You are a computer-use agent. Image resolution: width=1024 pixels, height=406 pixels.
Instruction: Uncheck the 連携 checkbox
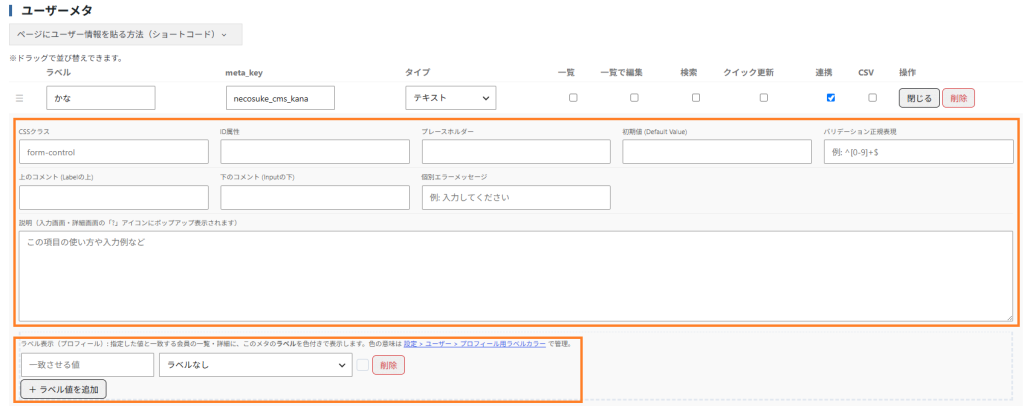coord(831,98)
